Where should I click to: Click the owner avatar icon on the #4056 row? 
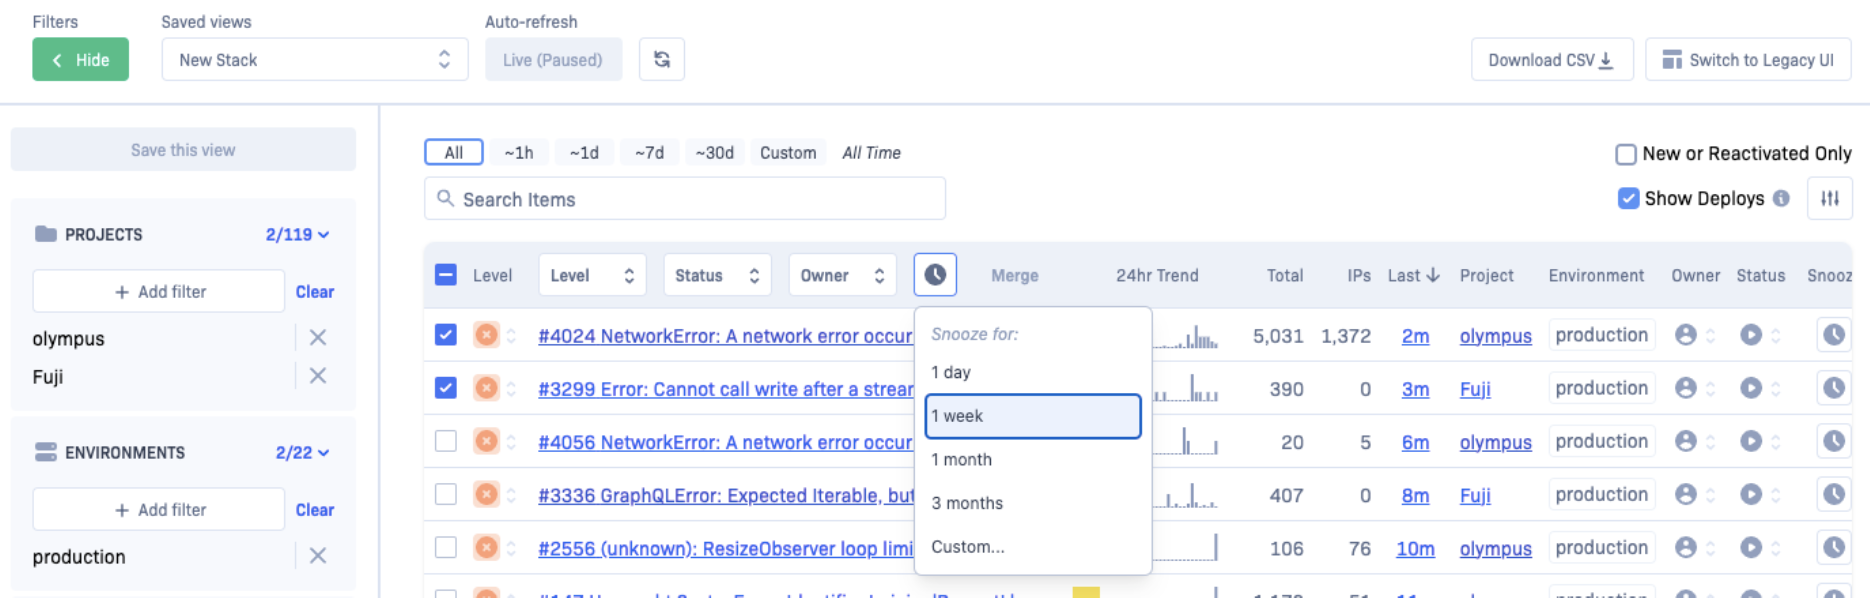coord(1685,441)
